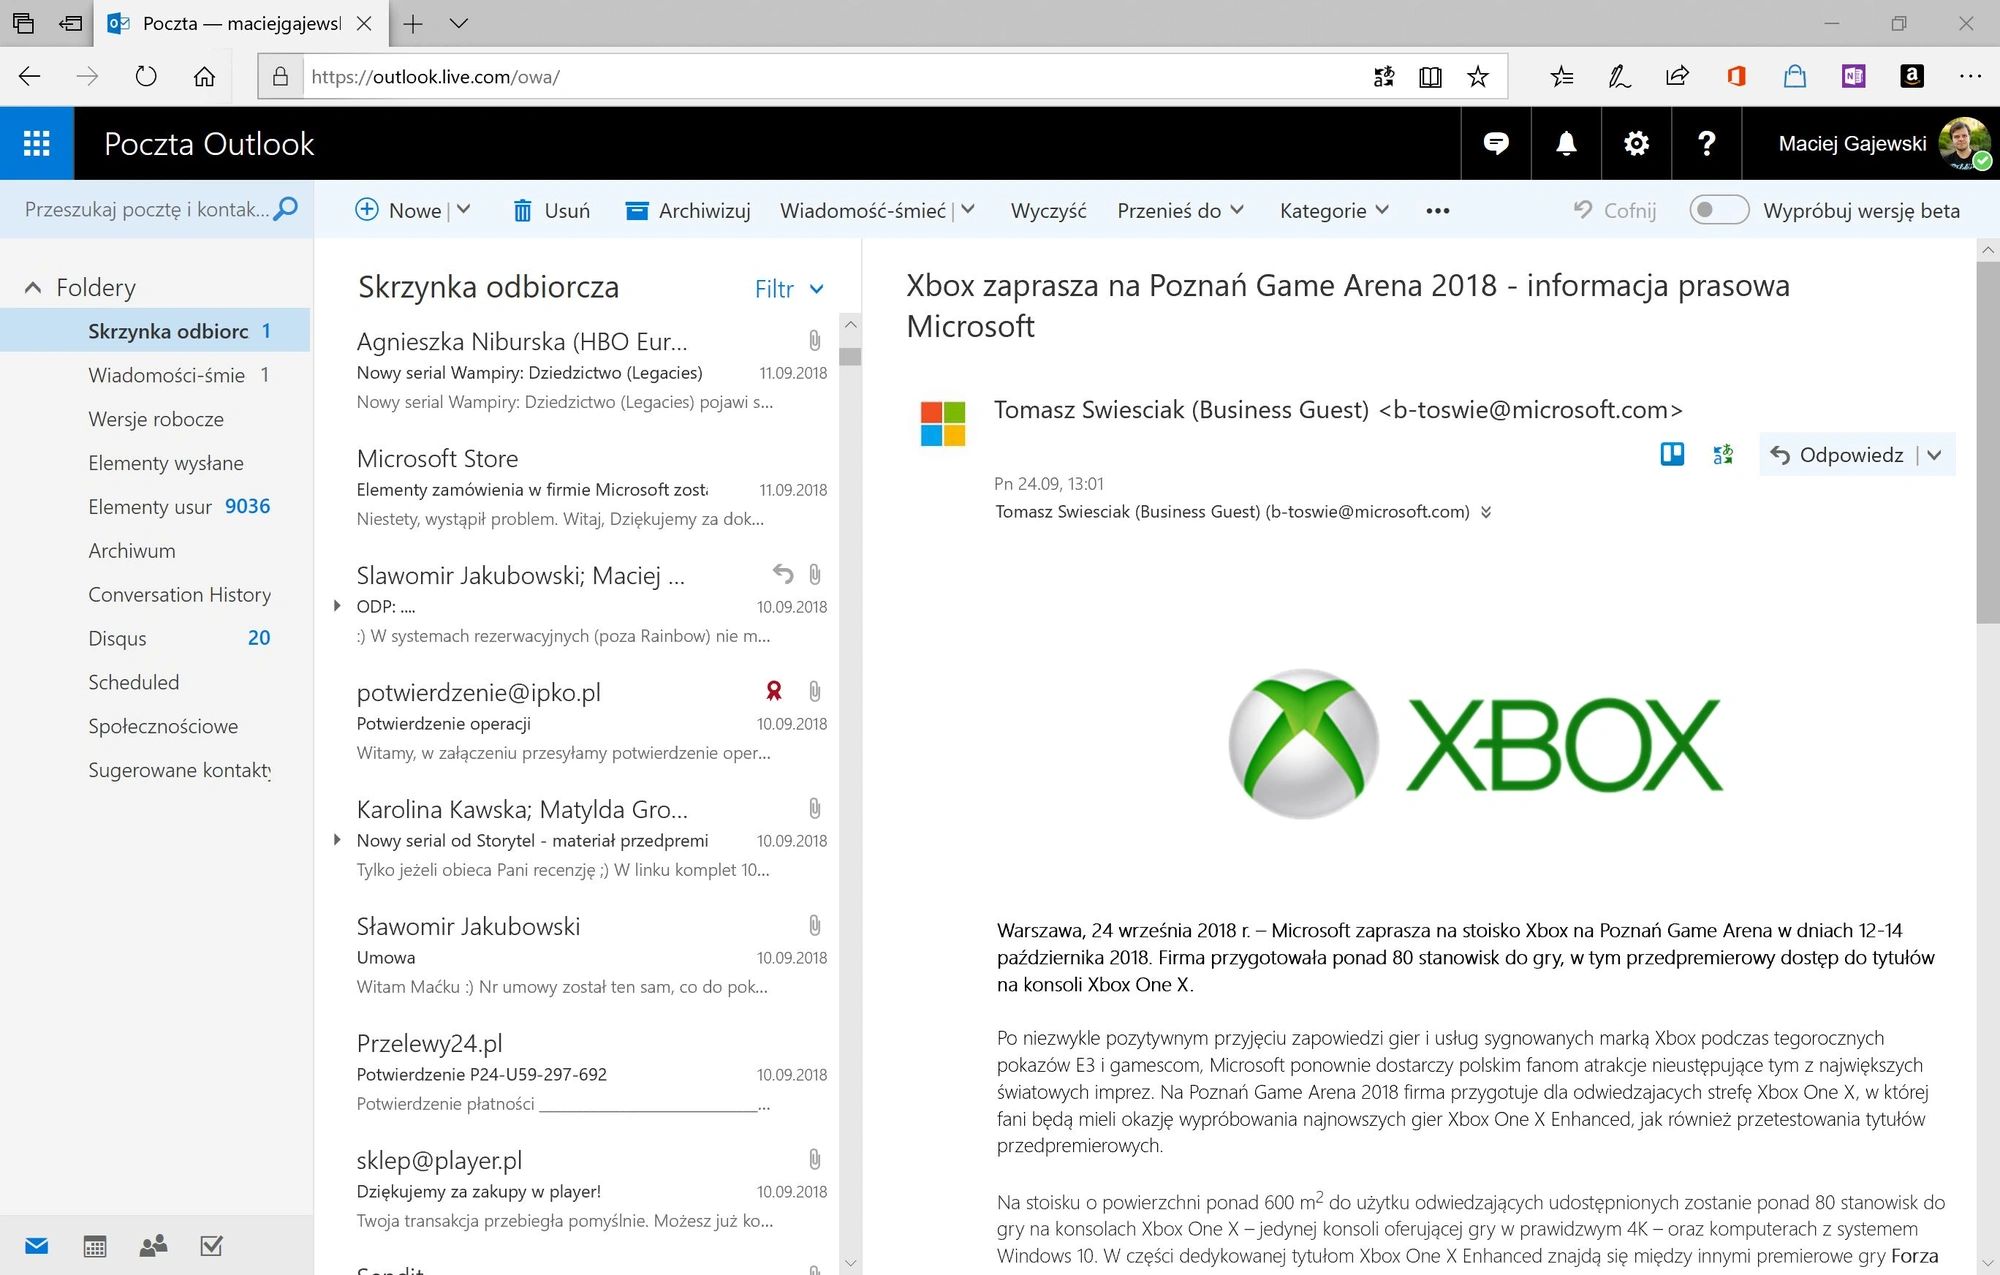Select the Wiadomości-śmieci folder

(155, 375)
